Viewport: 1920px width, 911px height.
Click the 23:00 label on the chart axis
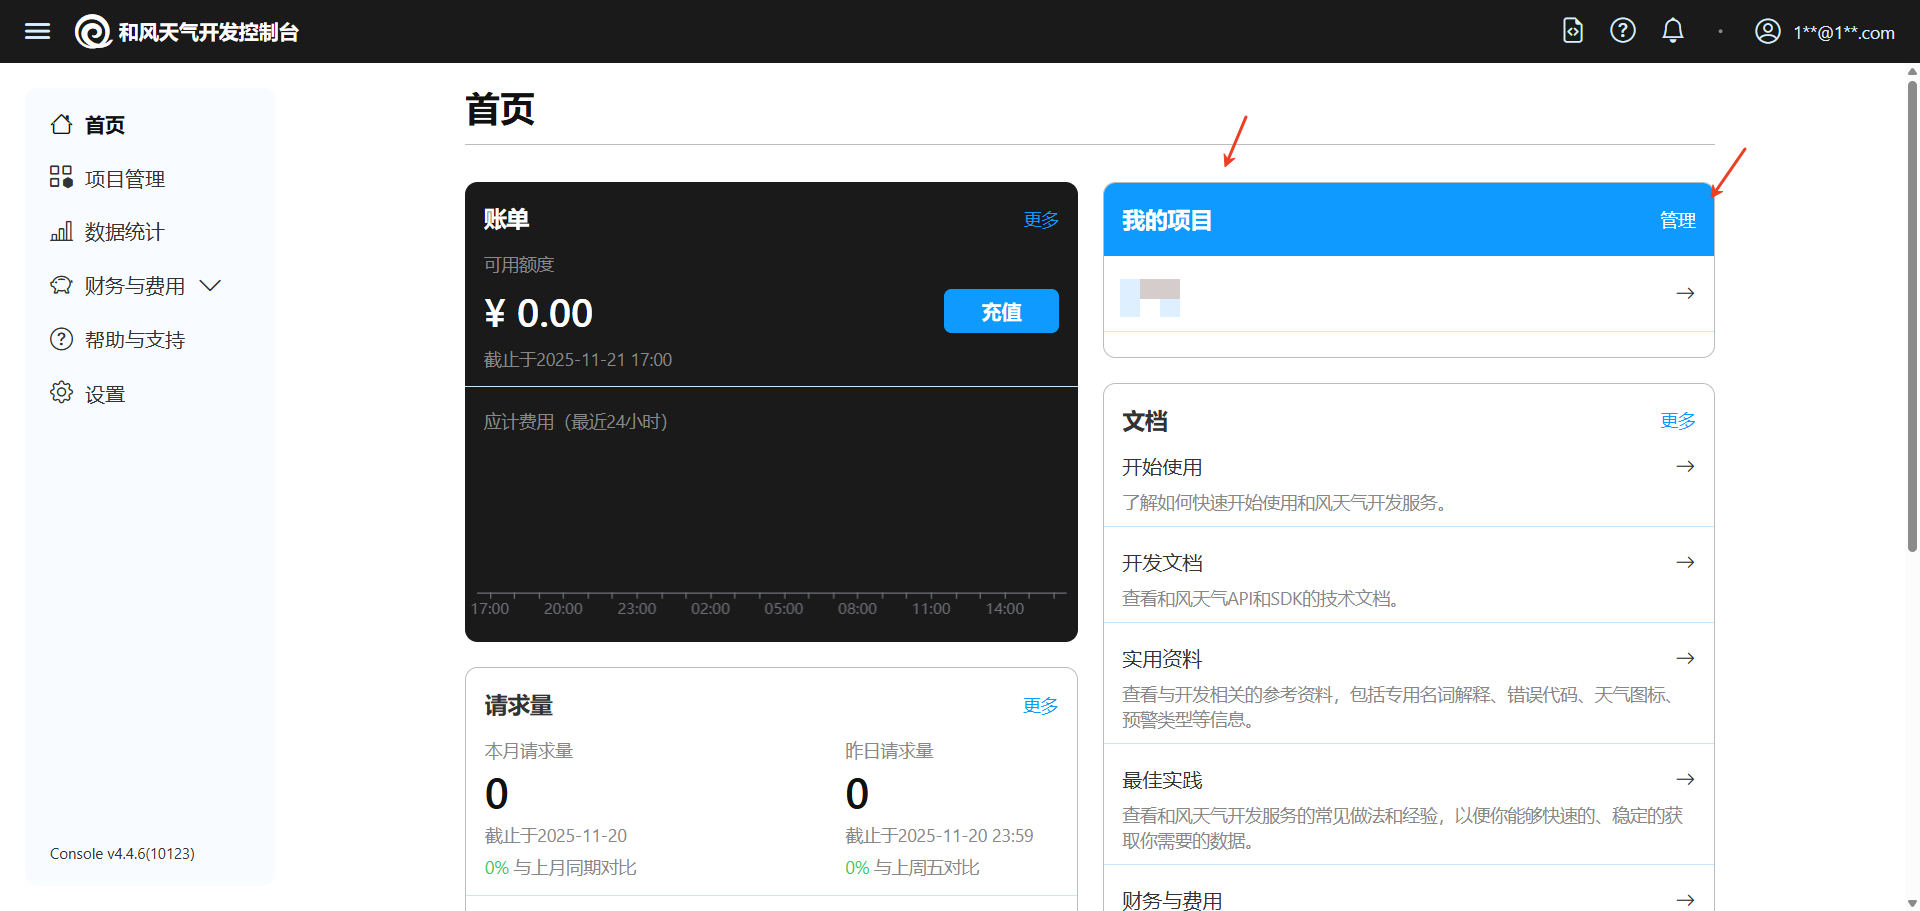(637, 609)
